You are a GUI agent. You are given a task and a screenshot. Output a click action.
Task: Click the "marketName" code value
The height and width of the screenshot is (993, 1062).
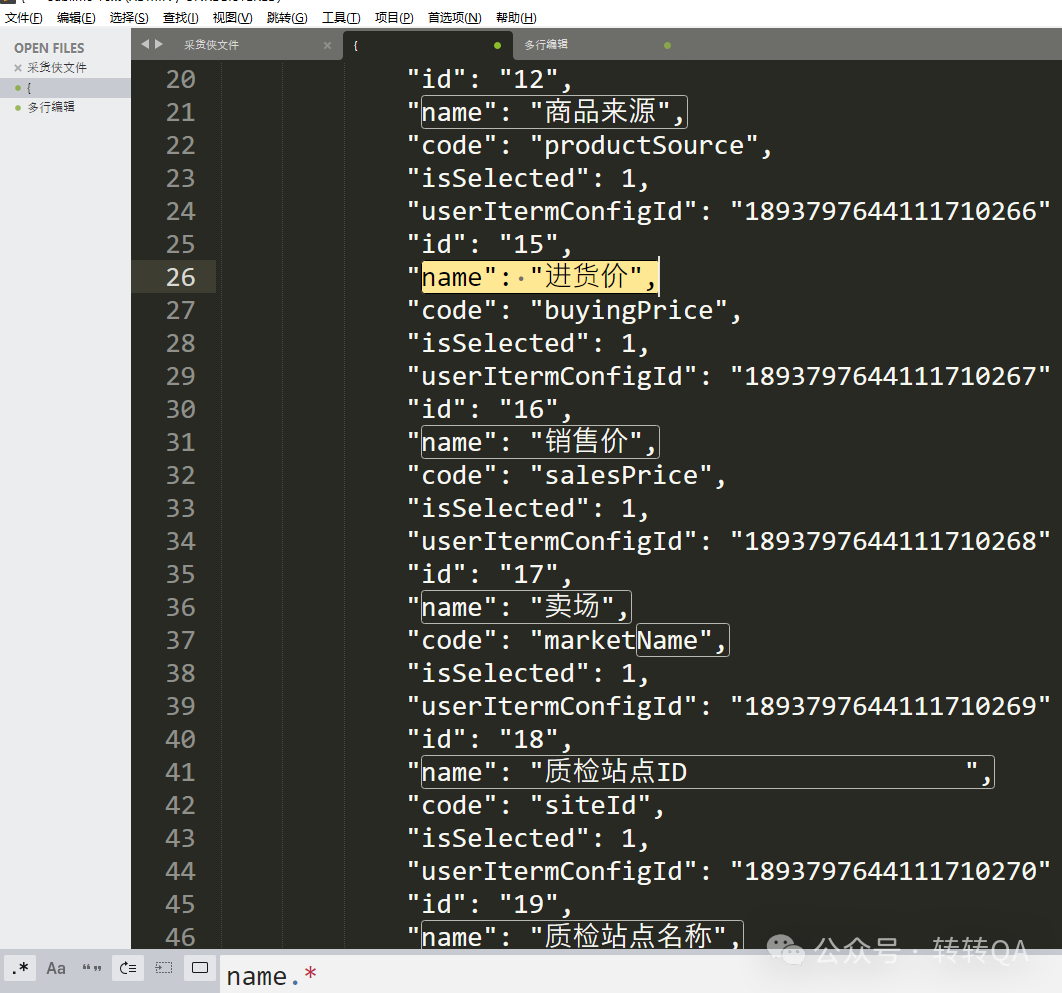621,640
